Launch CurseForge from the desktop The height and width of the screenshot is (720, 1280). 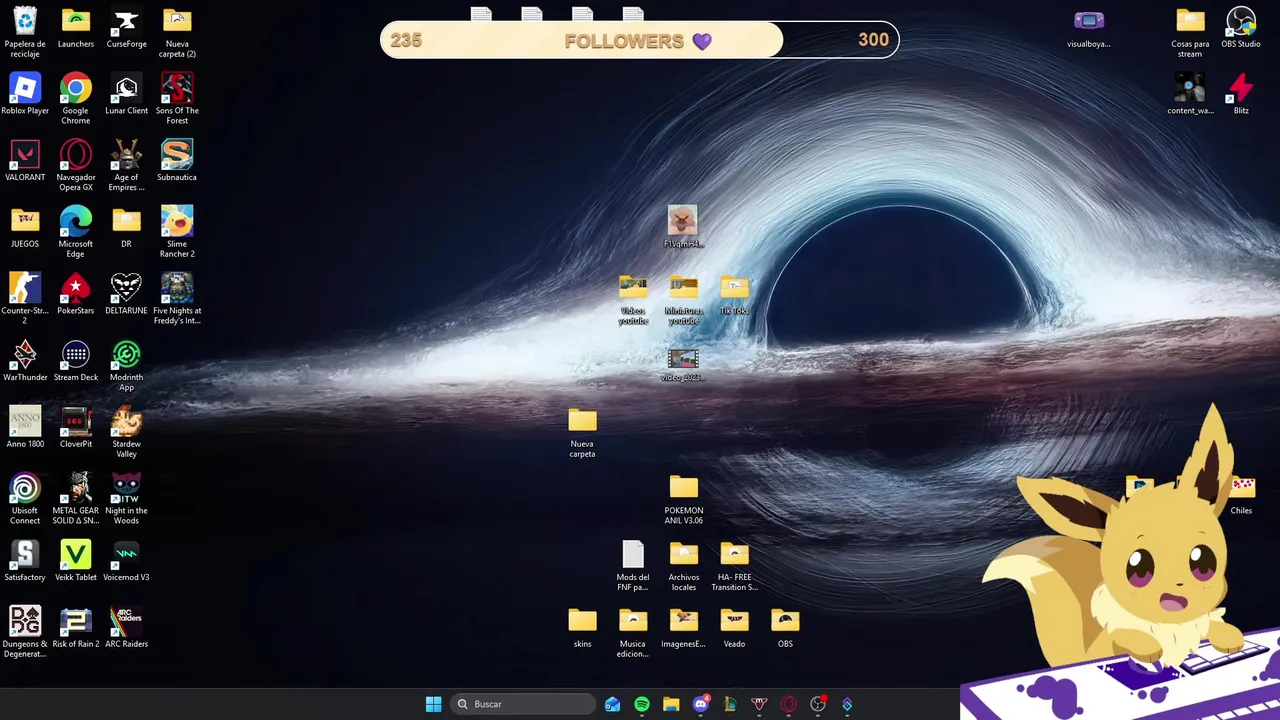(126, 21)
